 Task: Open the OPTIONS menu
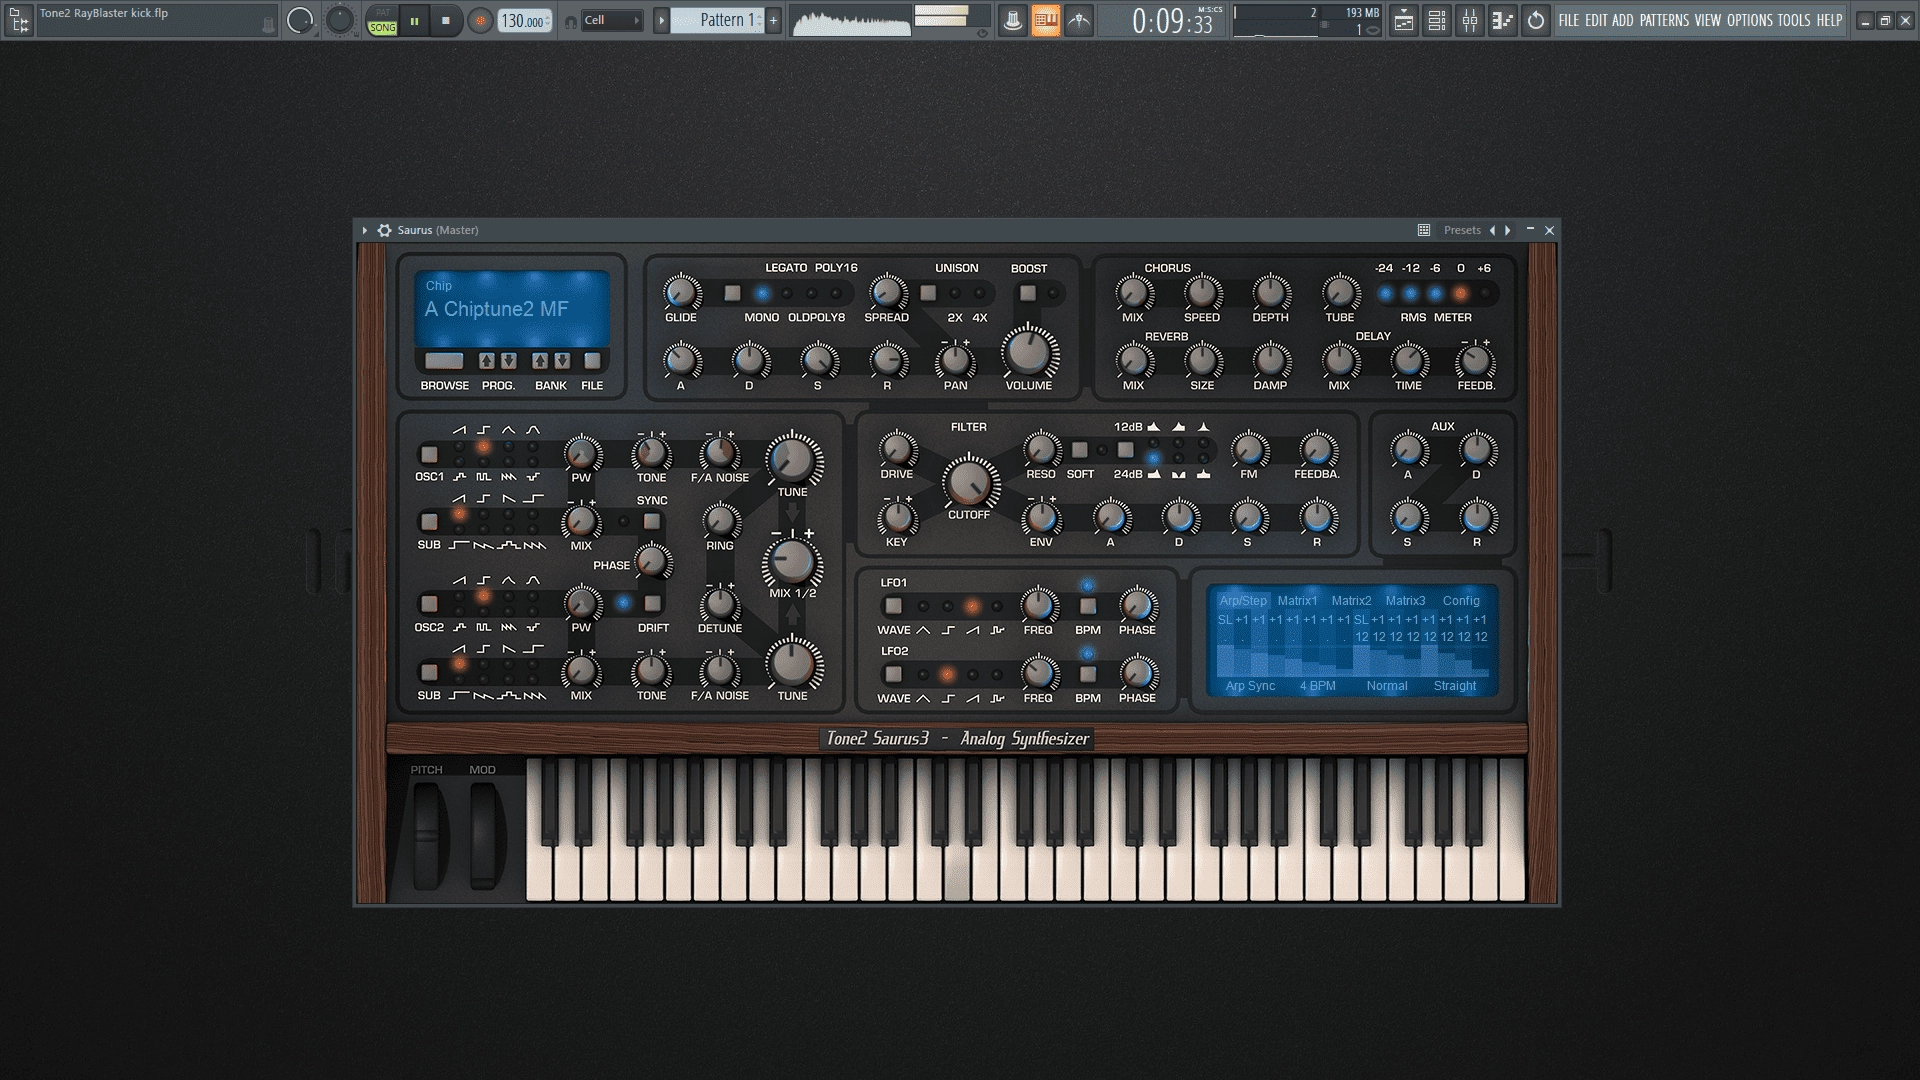1750,20
